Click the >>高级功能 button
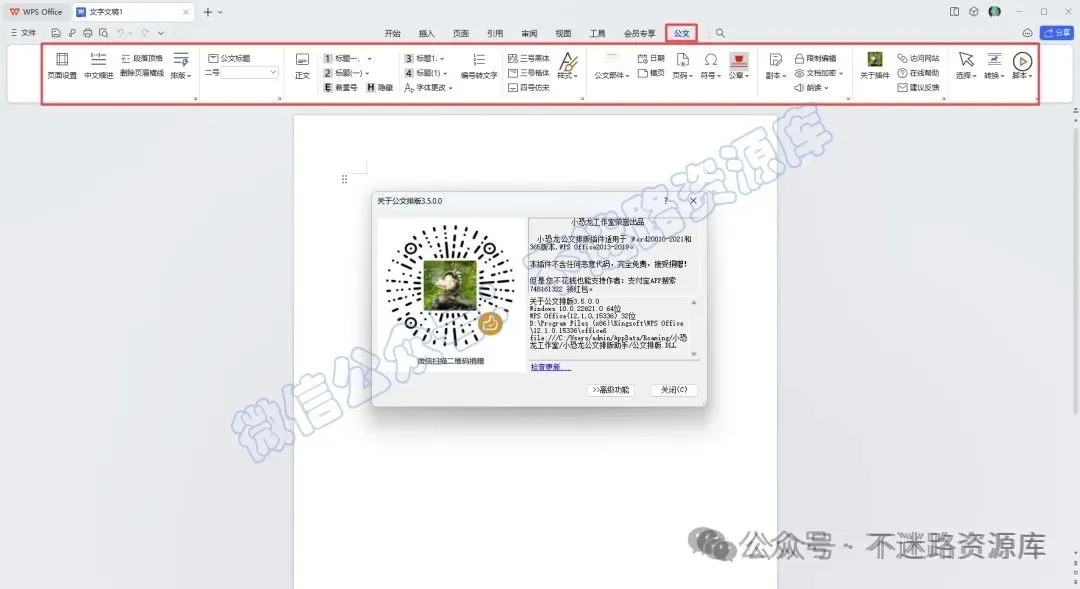 (611, 390)
